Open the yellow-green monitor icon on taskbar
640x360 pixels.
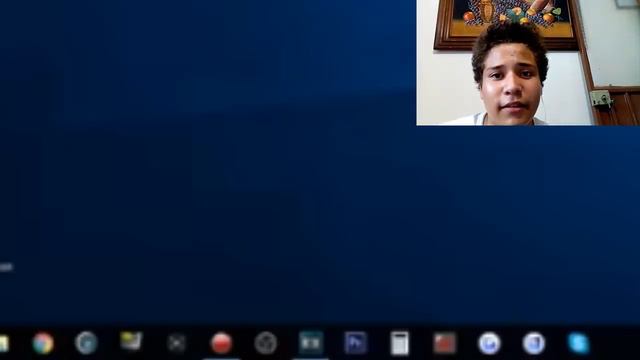point(131,341)
